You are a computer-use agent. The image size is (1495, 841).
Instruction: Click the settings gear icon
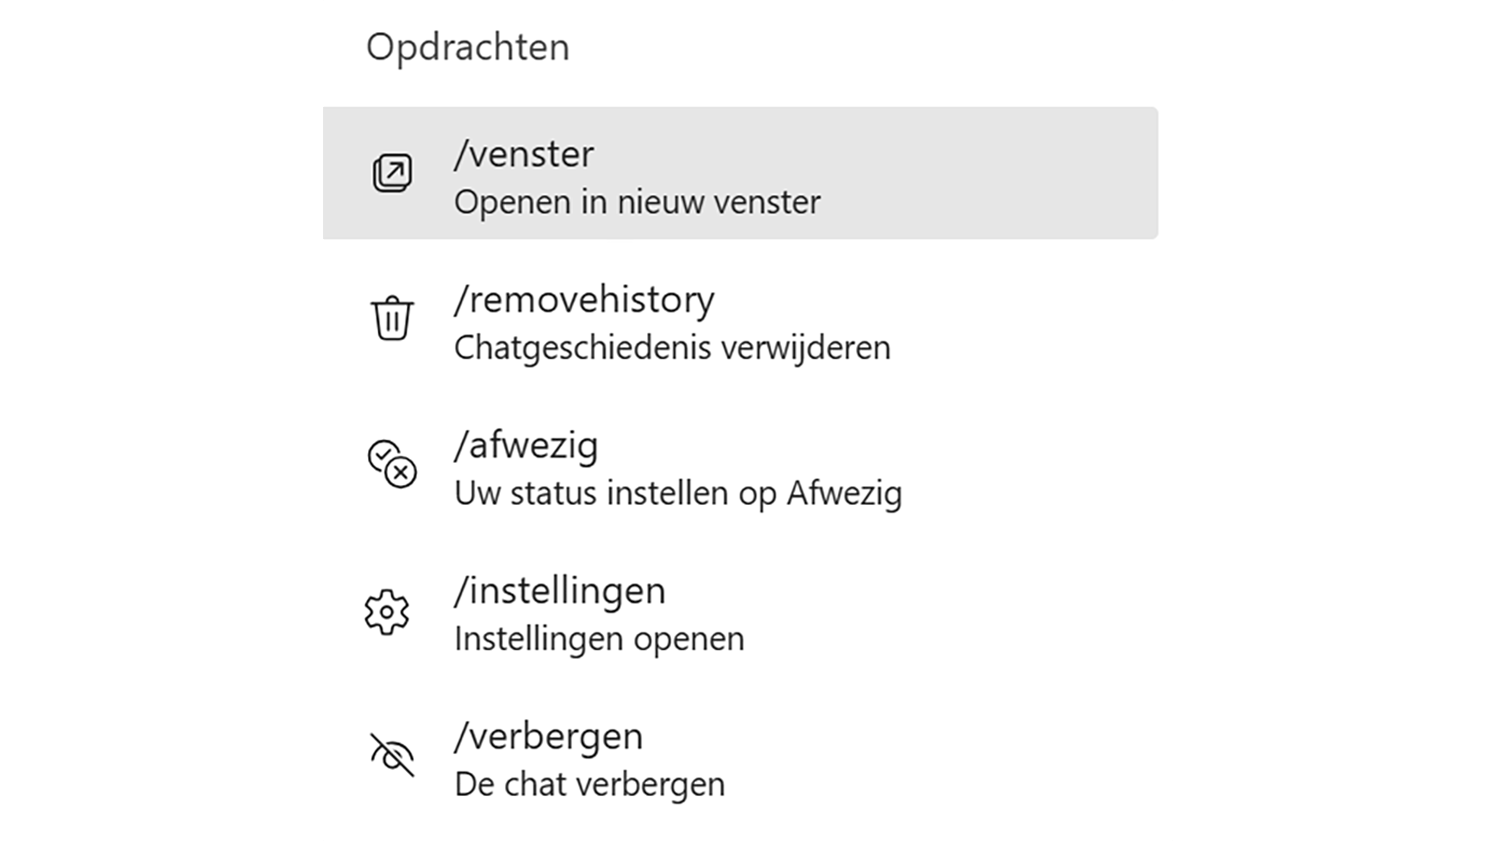pos(387,611)
